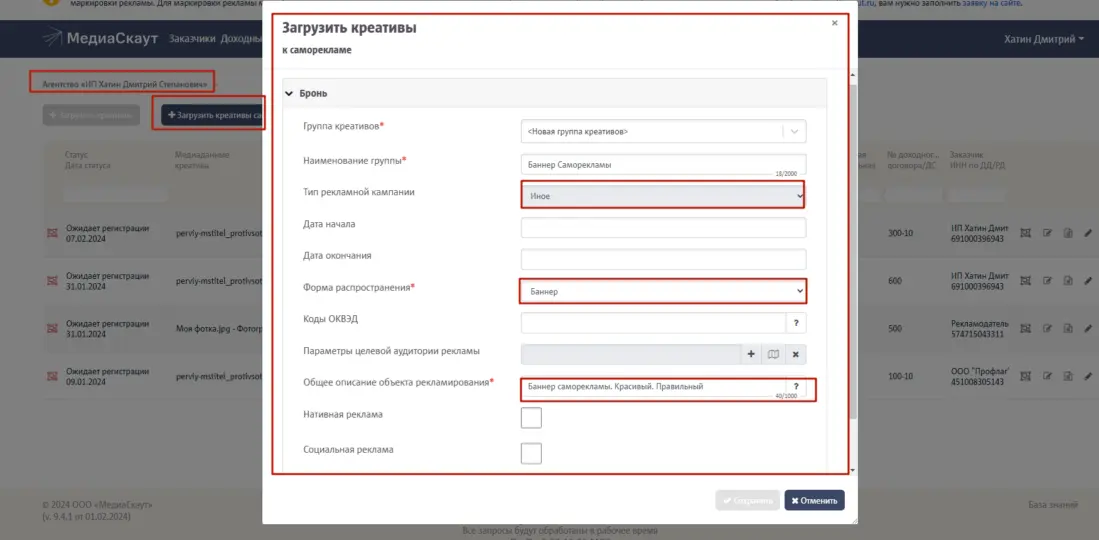Open the Хатин Дмитрий user menu
This screenshot has width=1099, height=540.
coord(1044,39)
